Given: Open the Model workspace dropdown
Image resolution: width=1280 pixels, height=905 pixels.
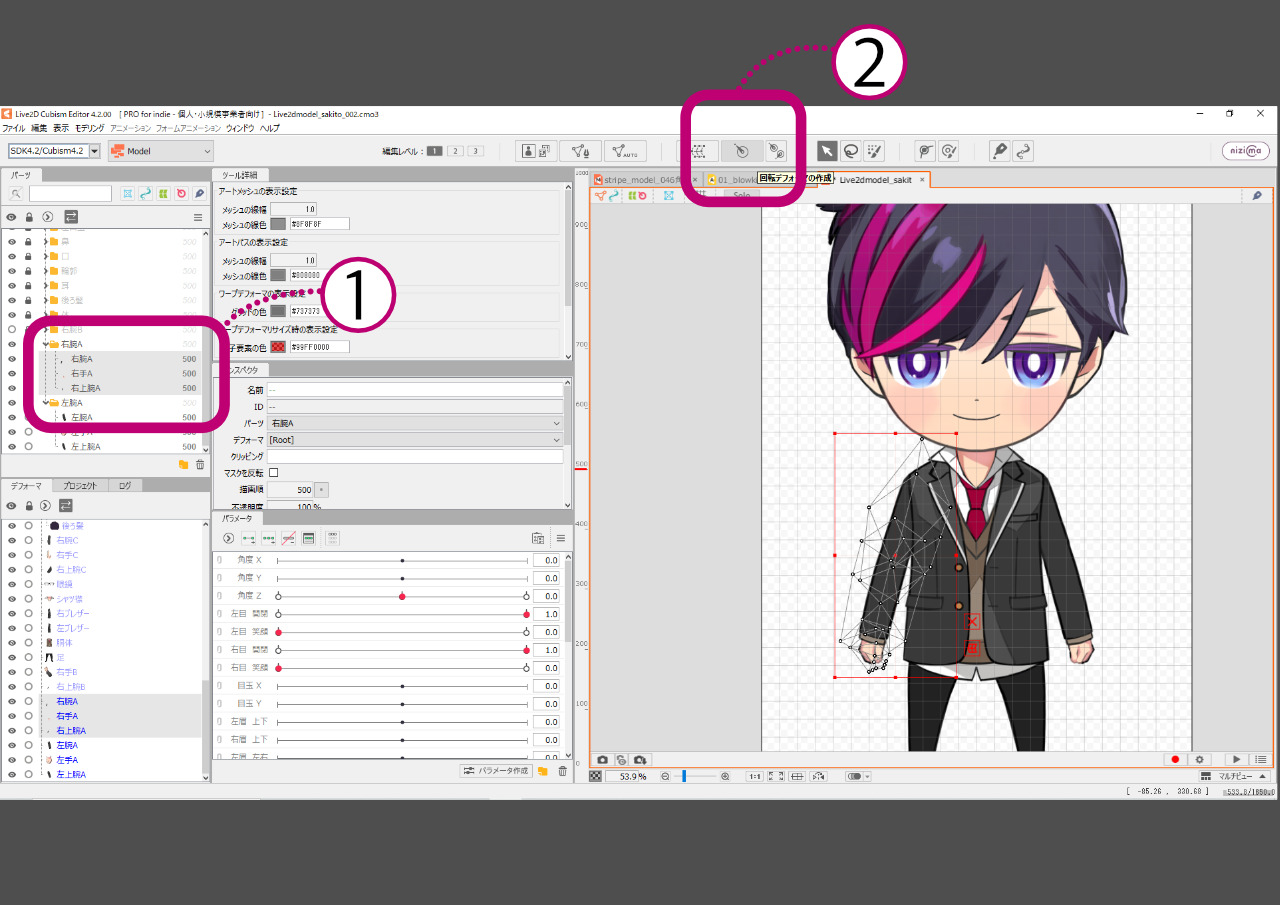Looking at the screenshot, I should coord(161,151).
